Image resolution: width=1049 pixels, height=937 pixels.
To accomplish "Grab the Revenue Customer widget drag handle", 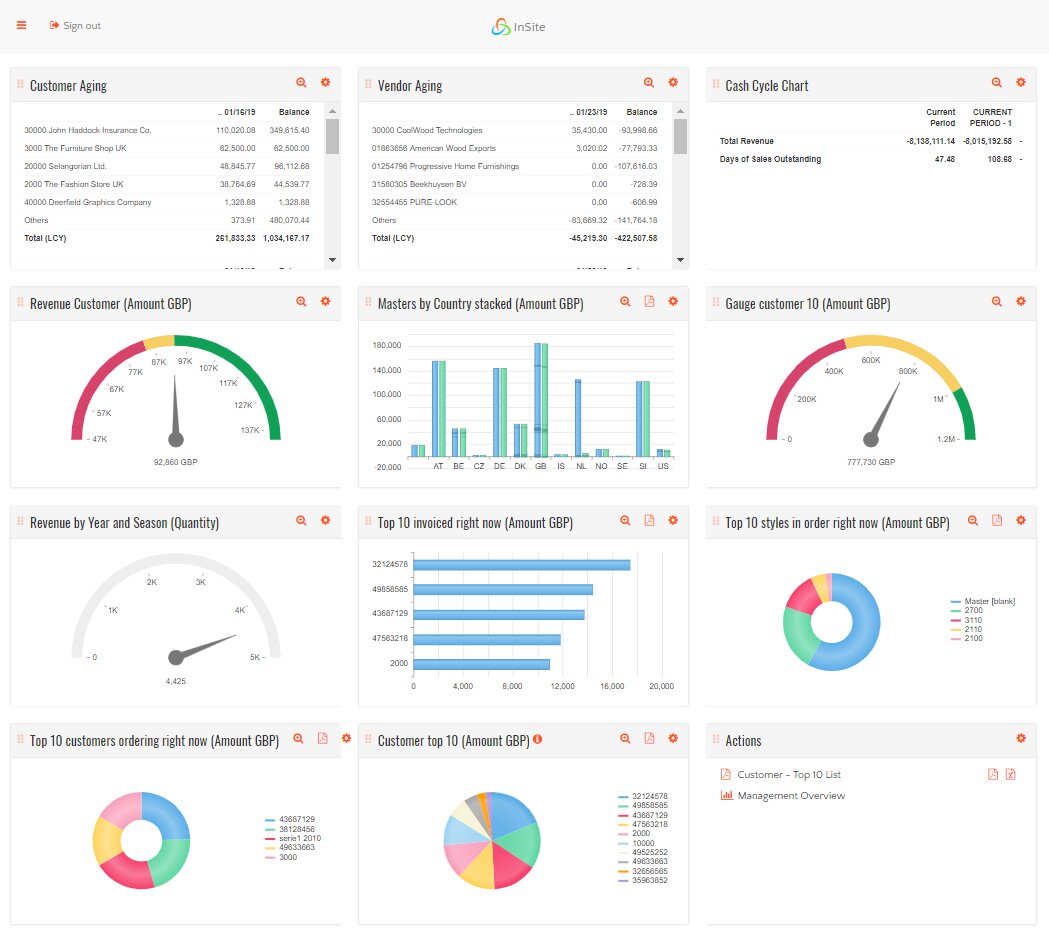I will [20, 302].
